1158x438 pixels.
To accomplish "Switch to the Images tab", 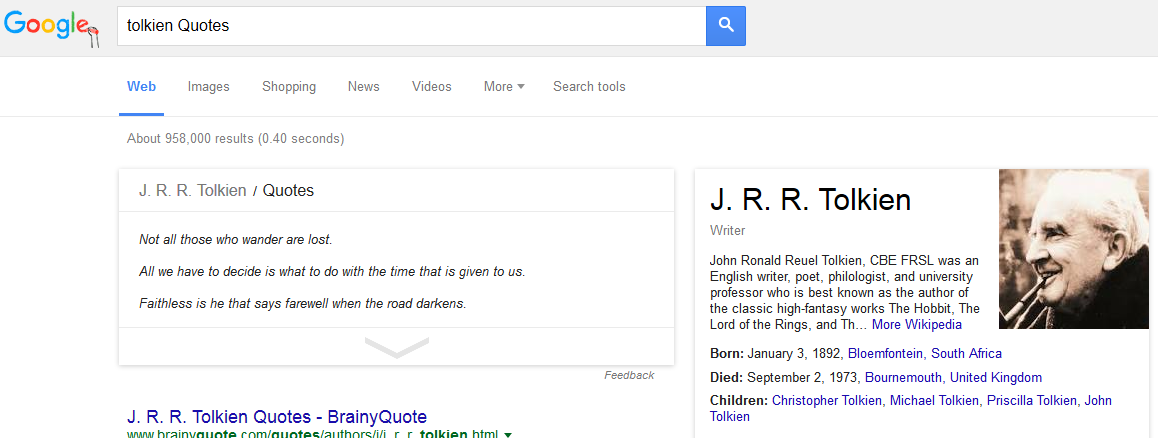I will tap(208, 87).
